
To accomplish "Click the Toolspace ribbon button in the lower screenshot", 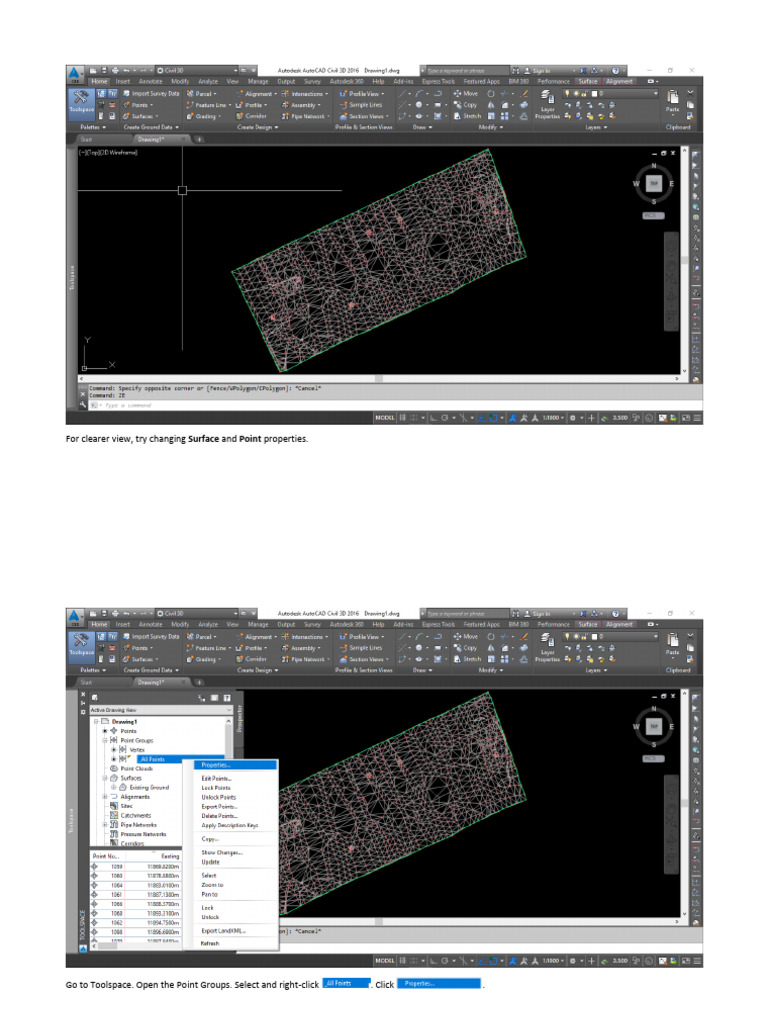I will 81,643.
